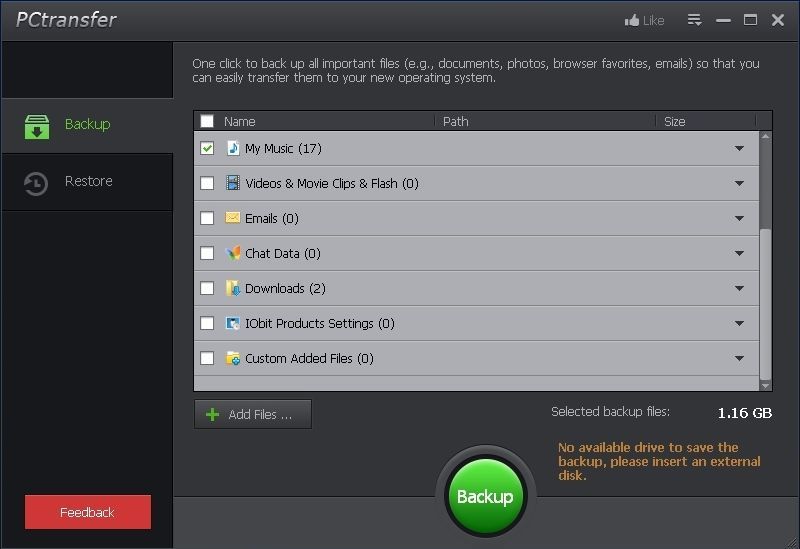Switch to the Restore tab

coord(87,183)
